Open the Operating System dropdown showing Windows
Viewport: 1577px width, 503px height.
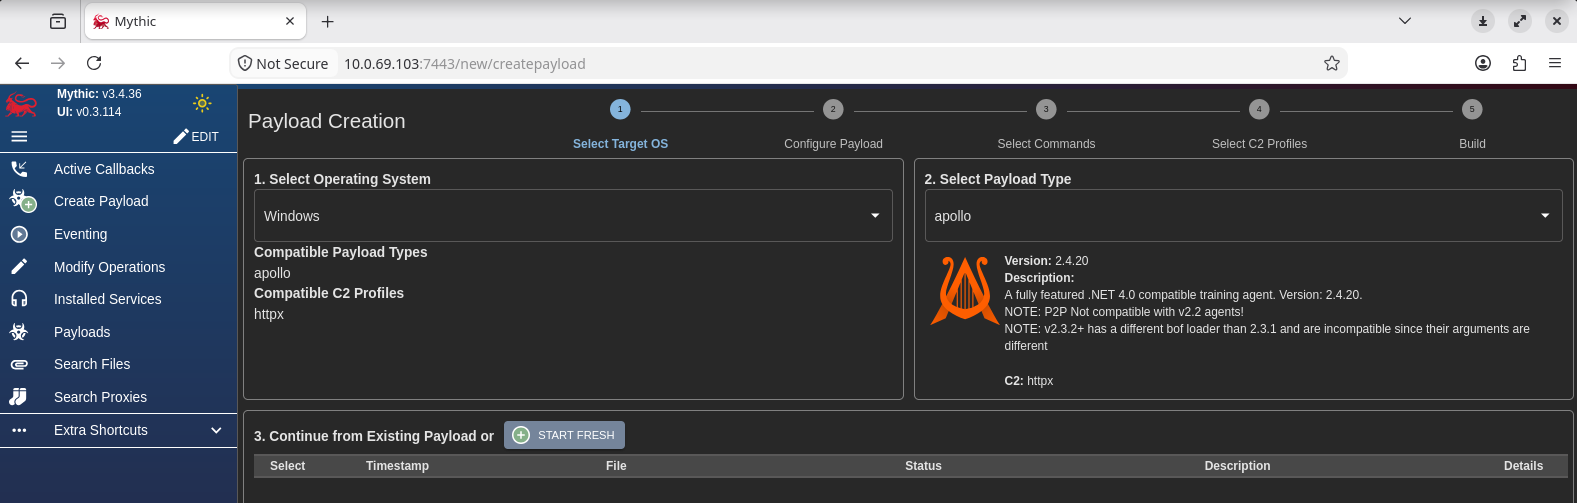(x=573, y=216)
